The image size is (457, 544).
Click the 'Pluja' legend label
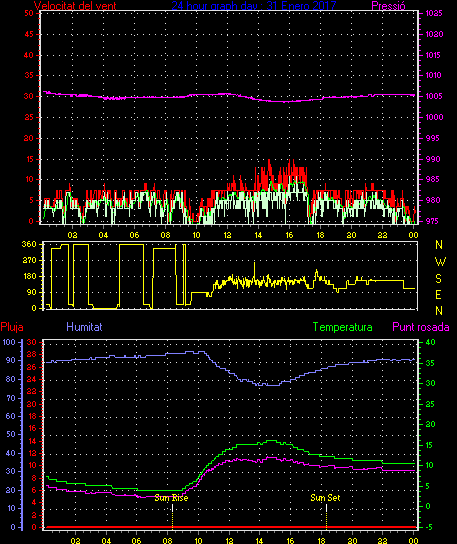[x=12, y=327]
